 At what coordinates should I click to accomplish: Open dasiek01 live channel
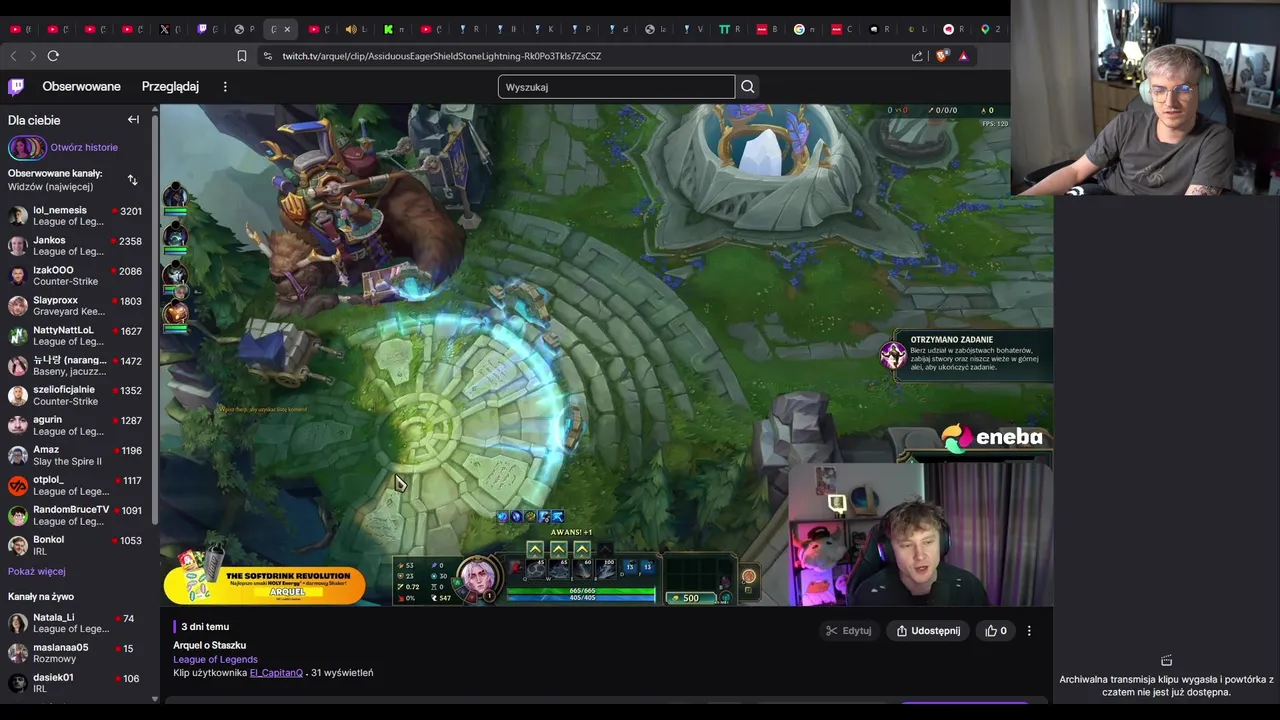[77, 683]
